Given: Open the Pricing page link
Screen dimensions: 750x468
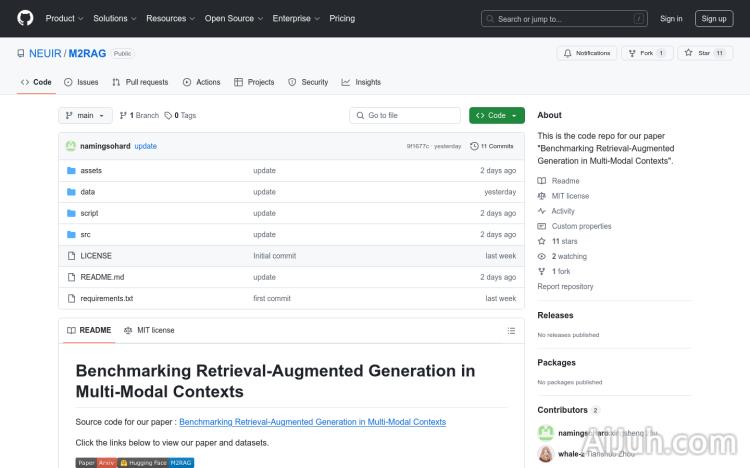Looking at the screenshot, I should point(342,18).
